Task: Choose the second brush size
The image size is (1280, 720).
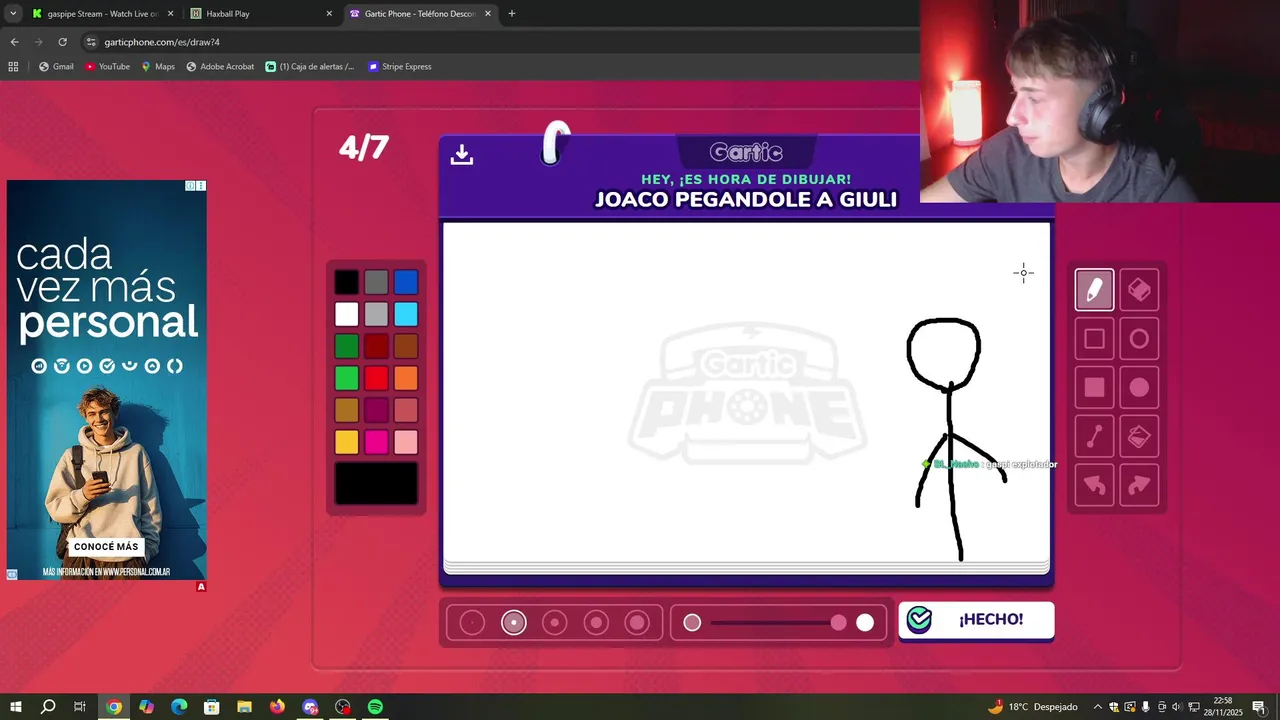Action: click(x=513, y=623)
